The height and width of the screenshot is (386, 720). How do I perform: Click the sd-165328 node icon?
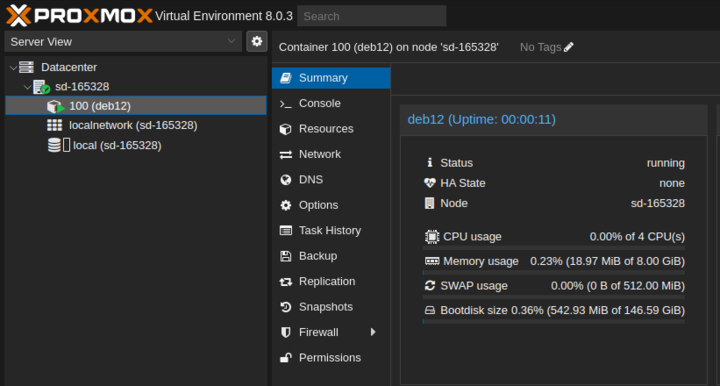(x=41, y=87)
